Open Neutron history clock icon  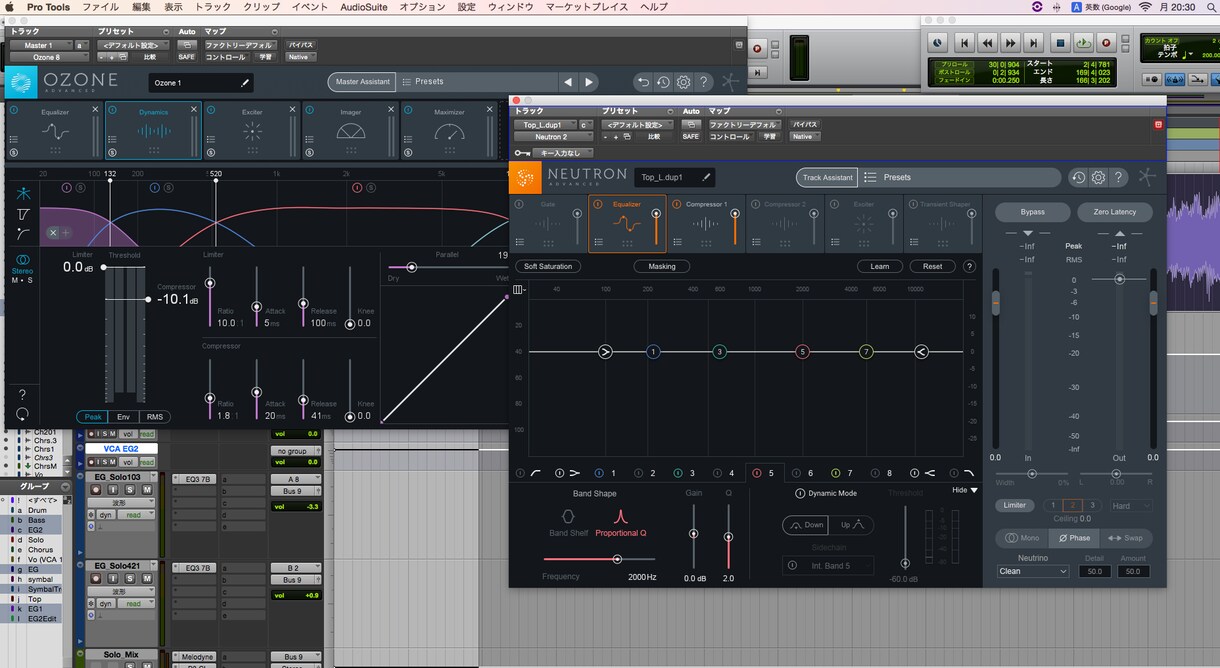click(1078, 177)
